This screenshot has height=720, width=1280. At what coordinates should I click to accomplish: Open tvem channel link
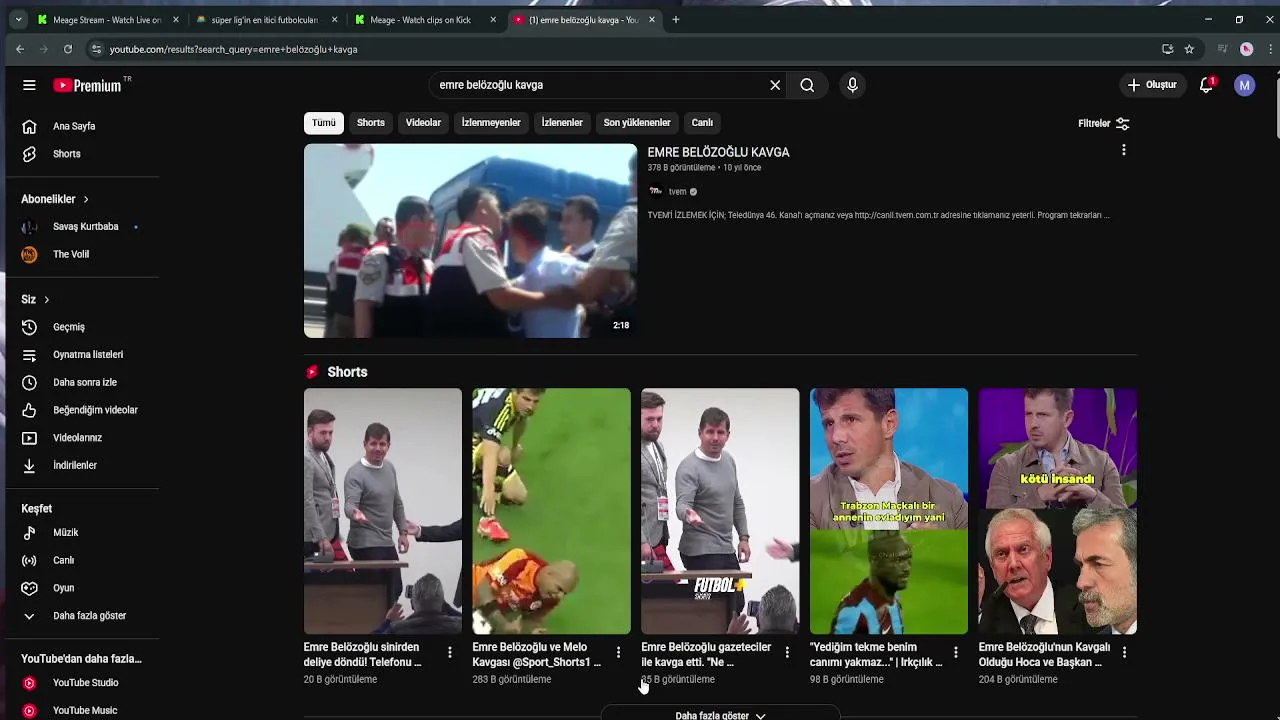(678, 192)
